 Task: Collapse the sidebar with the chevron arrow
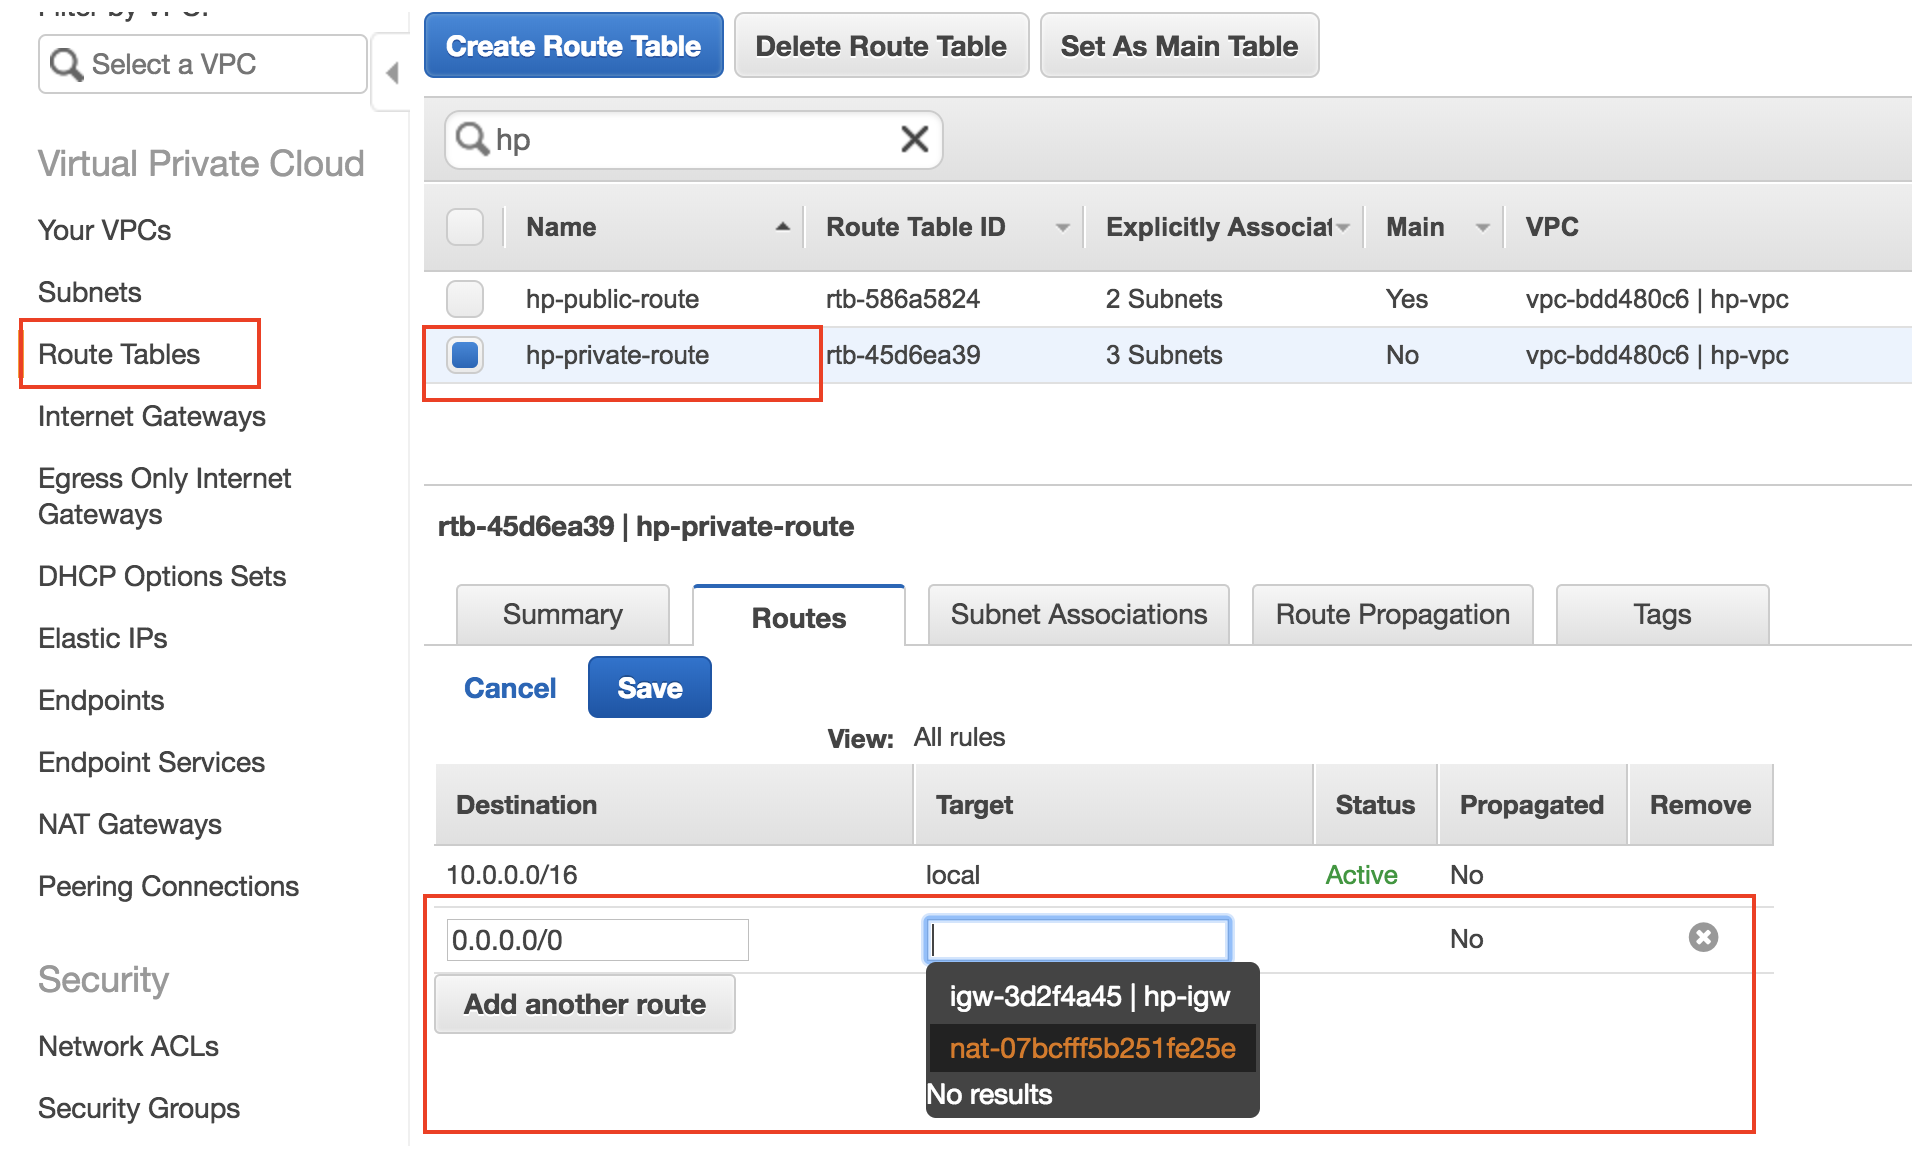pos(391,72)
